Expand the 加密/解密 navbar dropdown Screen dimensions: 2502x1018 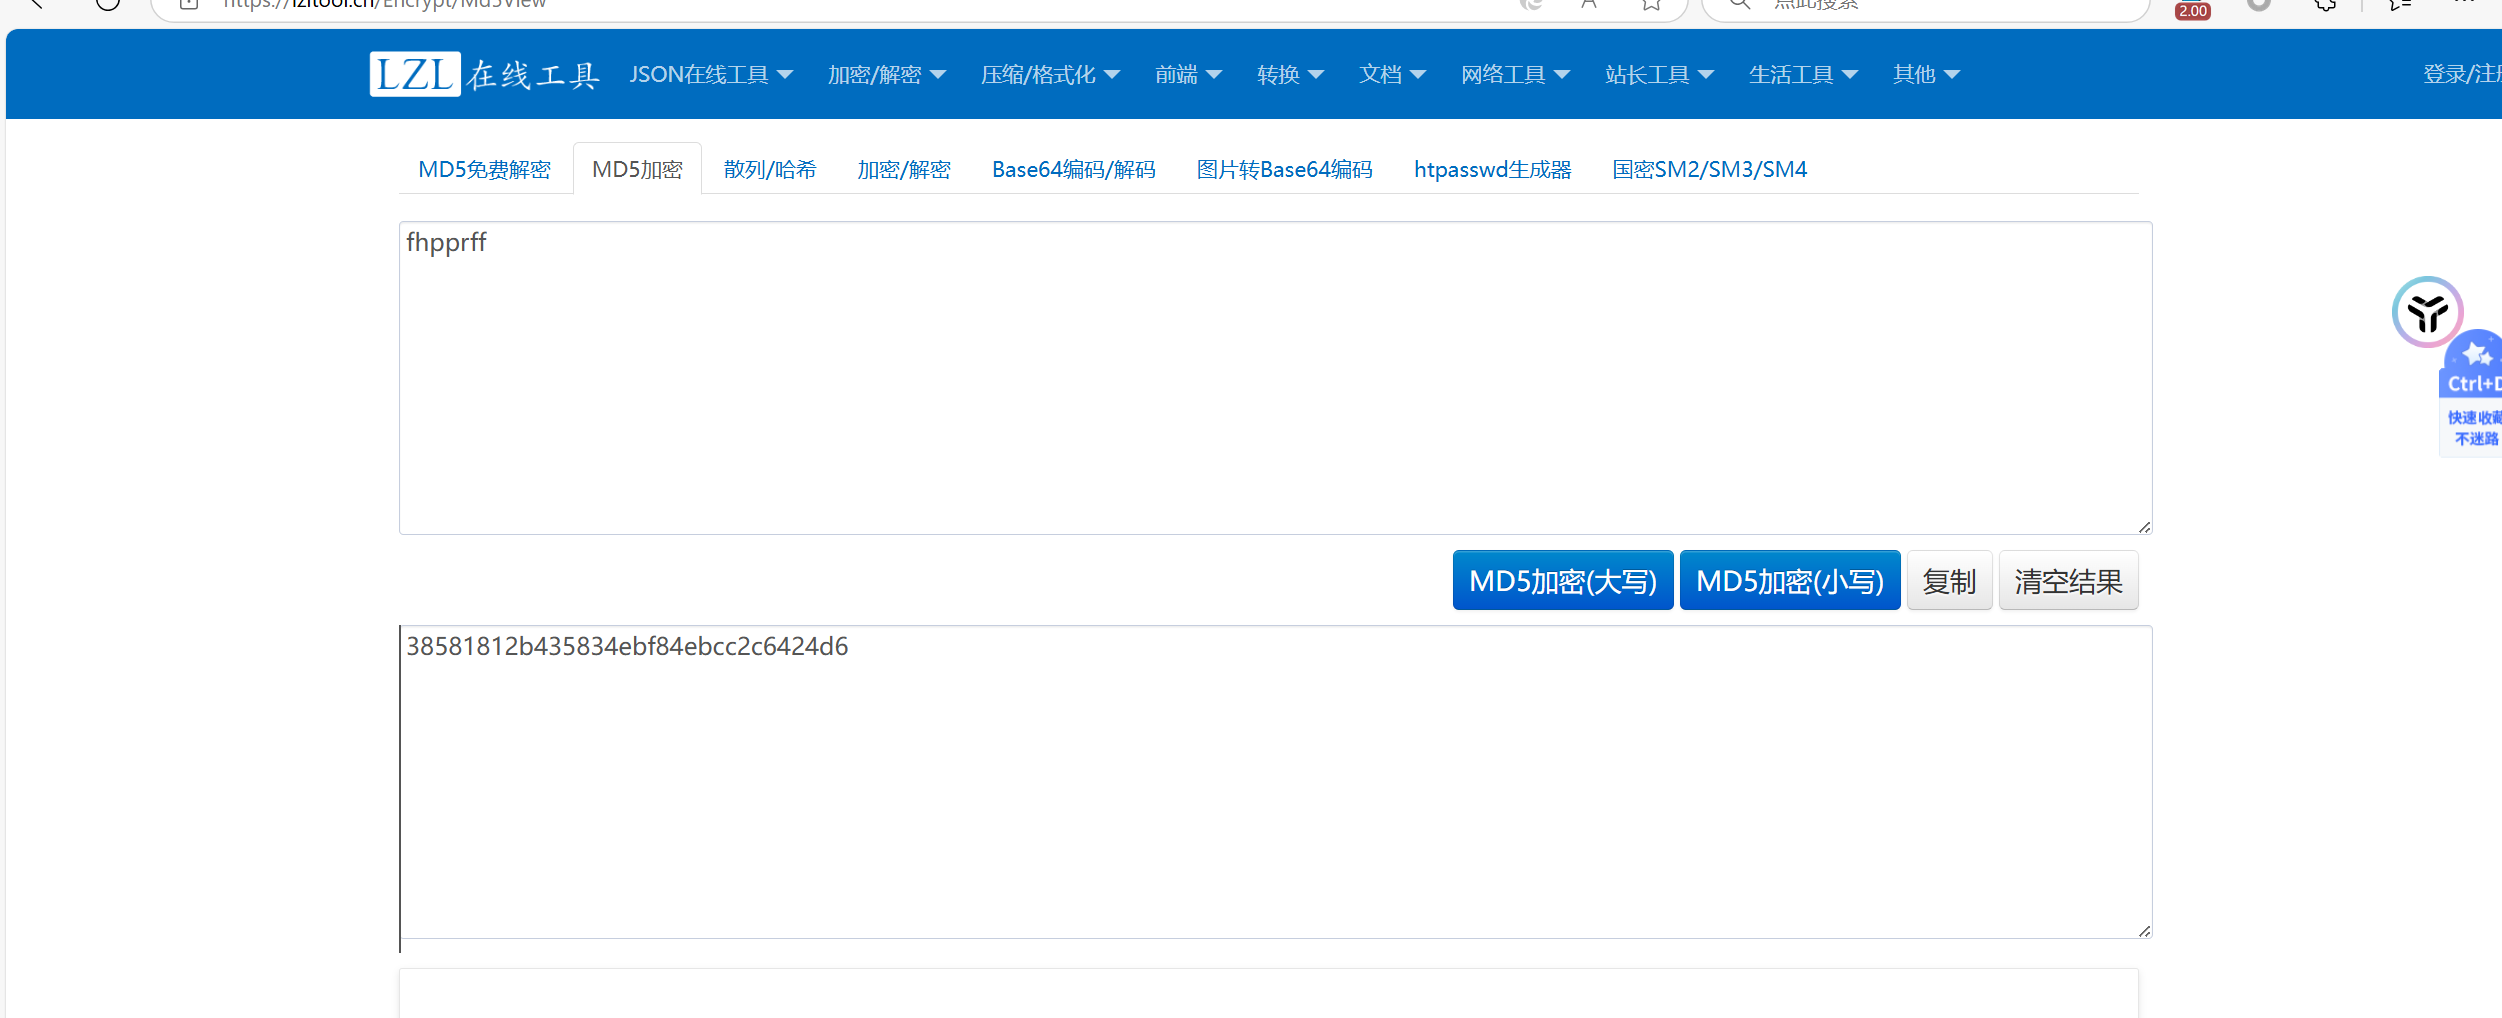tap(887, 75)
